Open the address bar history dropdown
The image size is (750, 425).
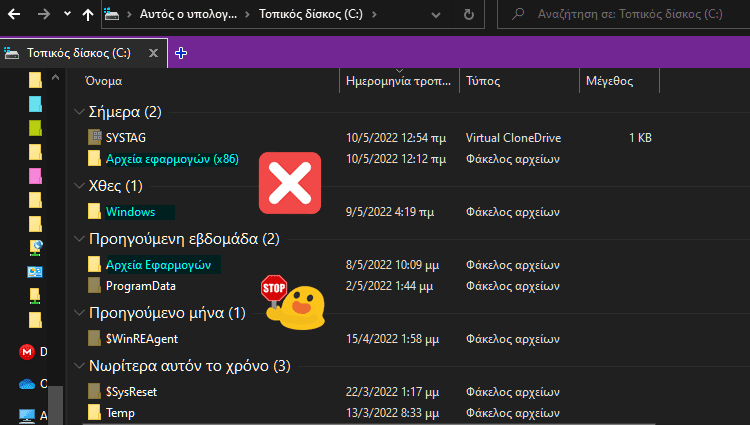[436, 15]
